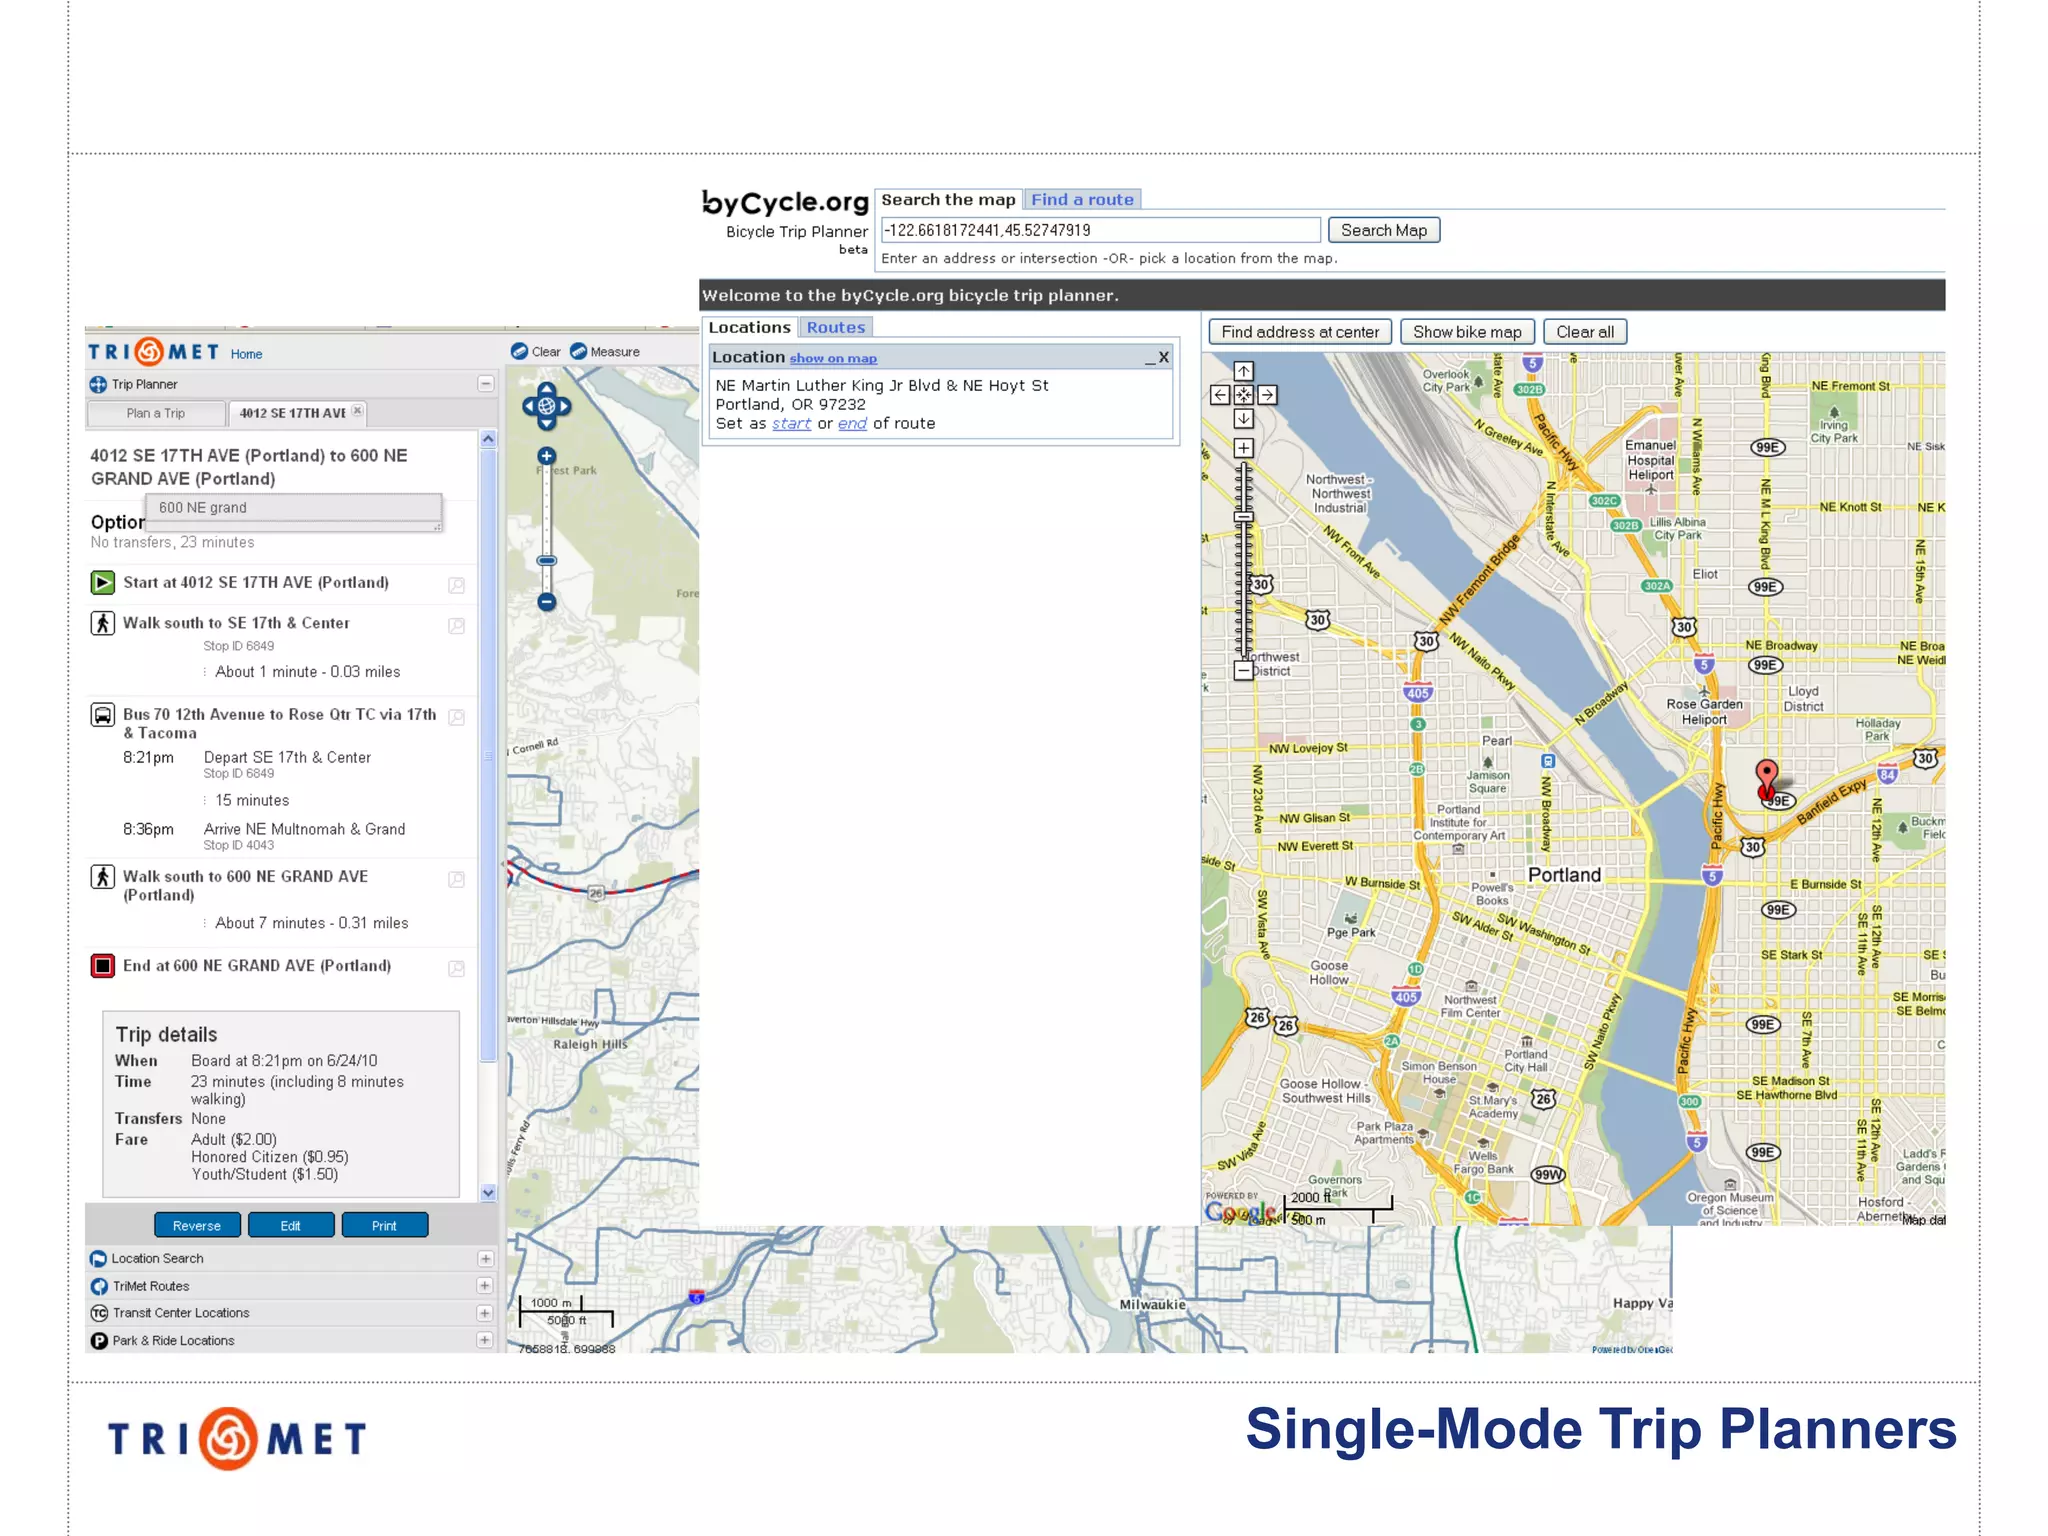This screenshot has width=2048, height=1536.
Task: Click Print trip button
Action: [x=385, y=1225]
